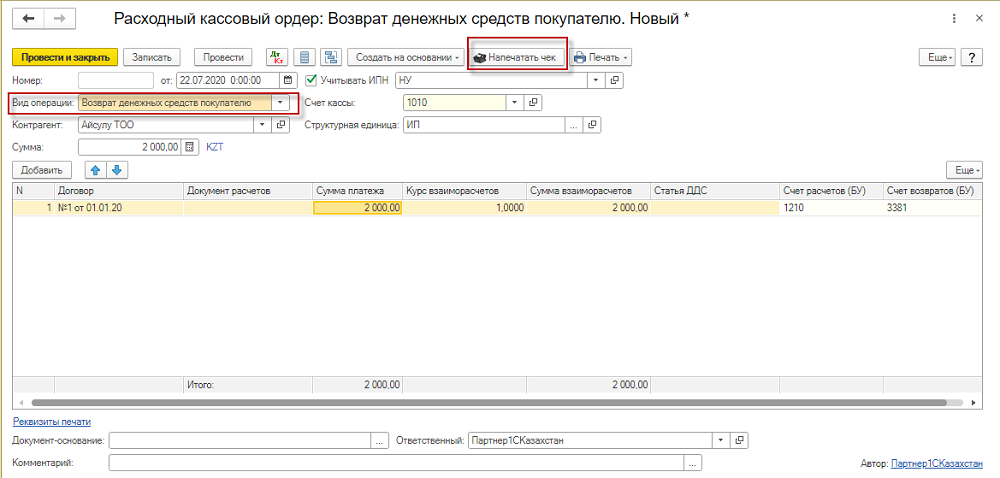Click the Номер input field
The width and height of the screenshot is (1000, 478).
coord(116,80)
